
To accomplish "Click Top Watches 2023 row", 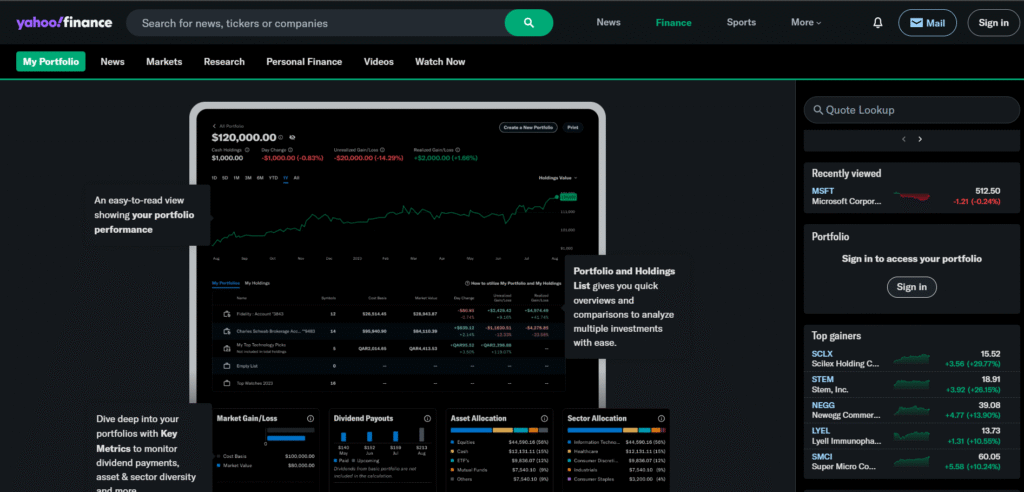I will click(389, 383).
